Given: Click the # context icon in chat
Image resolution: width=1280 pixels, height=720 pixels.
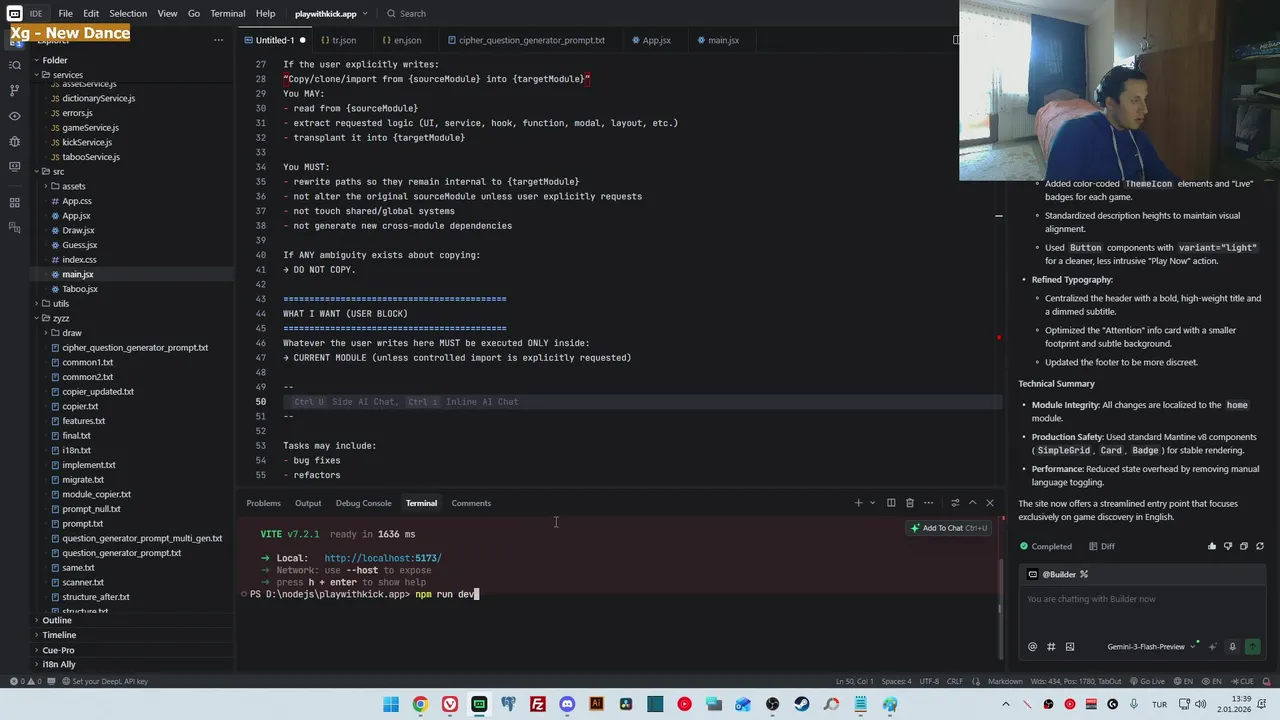Looking at the screenshot, I should coord(1051,647).
